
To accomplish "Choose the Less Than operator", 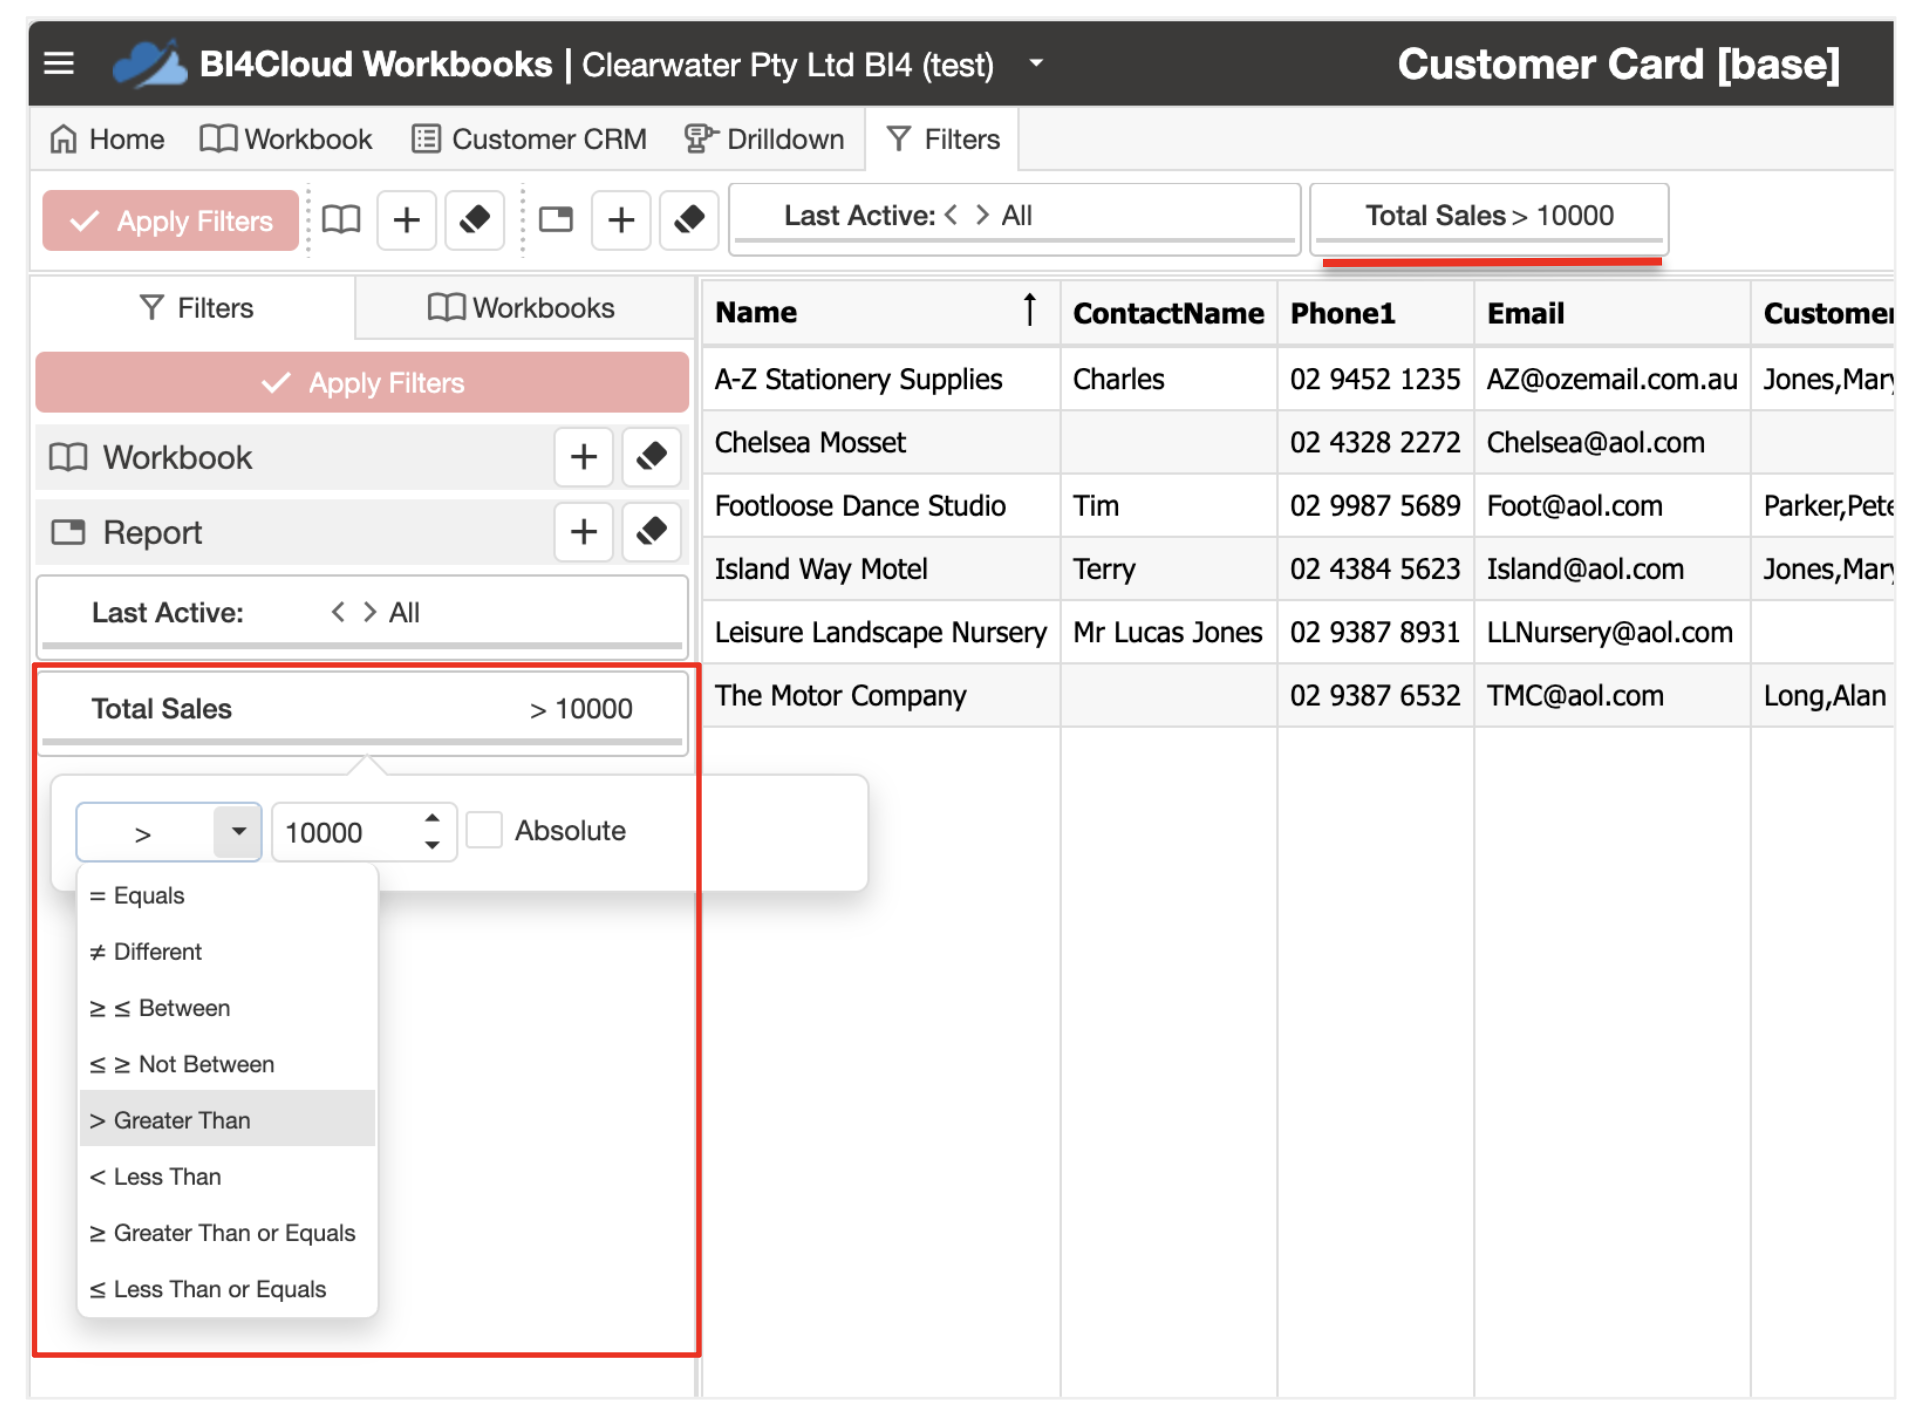I will tap(227, 1178).
